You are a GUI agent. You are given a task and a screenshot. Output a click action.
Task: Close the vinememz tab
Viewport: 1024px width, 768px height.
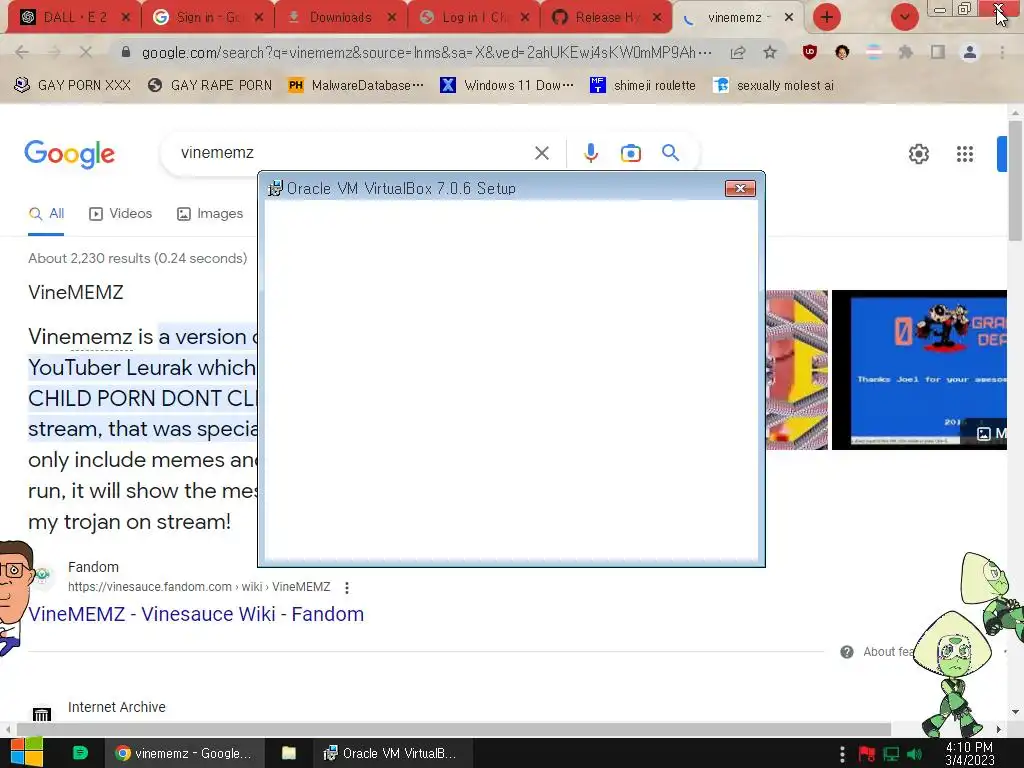point(789,17)
